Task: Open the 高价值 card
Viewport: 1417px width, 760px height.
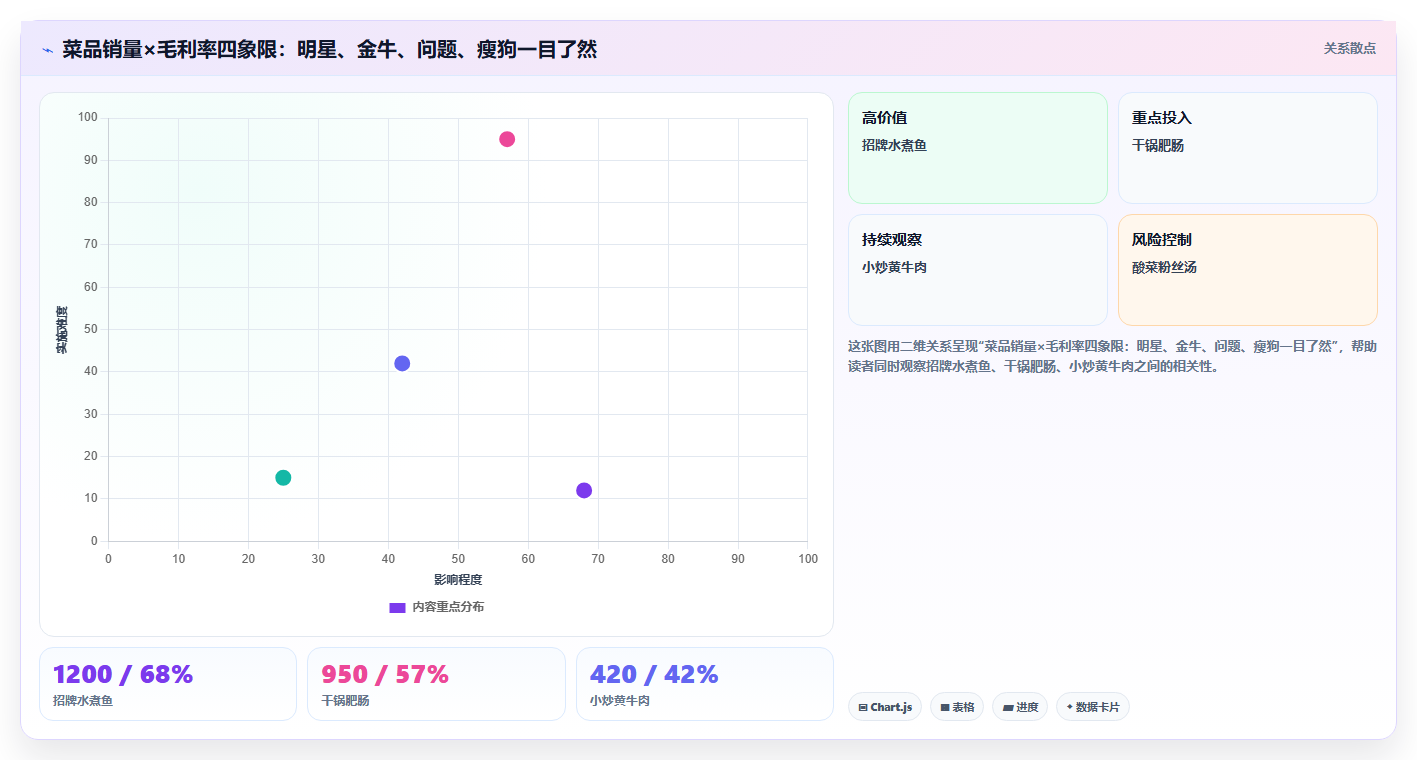Action: tap(978, 148)
